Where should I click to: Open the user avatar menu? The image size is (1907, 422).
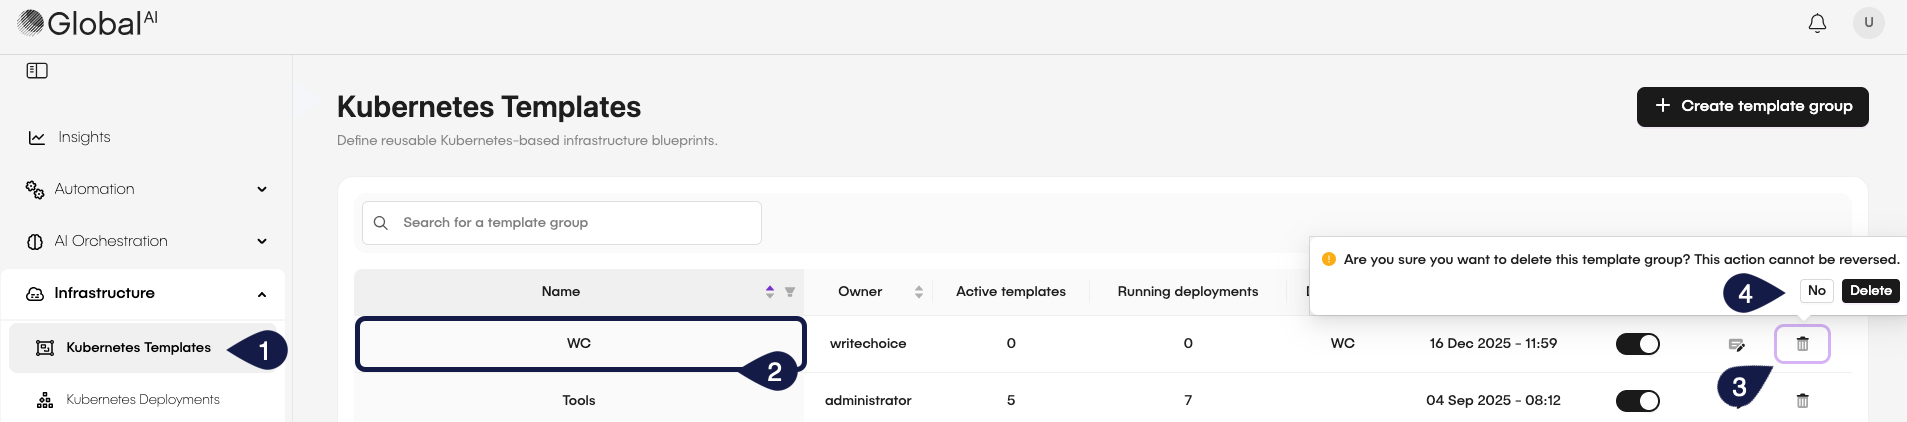(1868, 22)
